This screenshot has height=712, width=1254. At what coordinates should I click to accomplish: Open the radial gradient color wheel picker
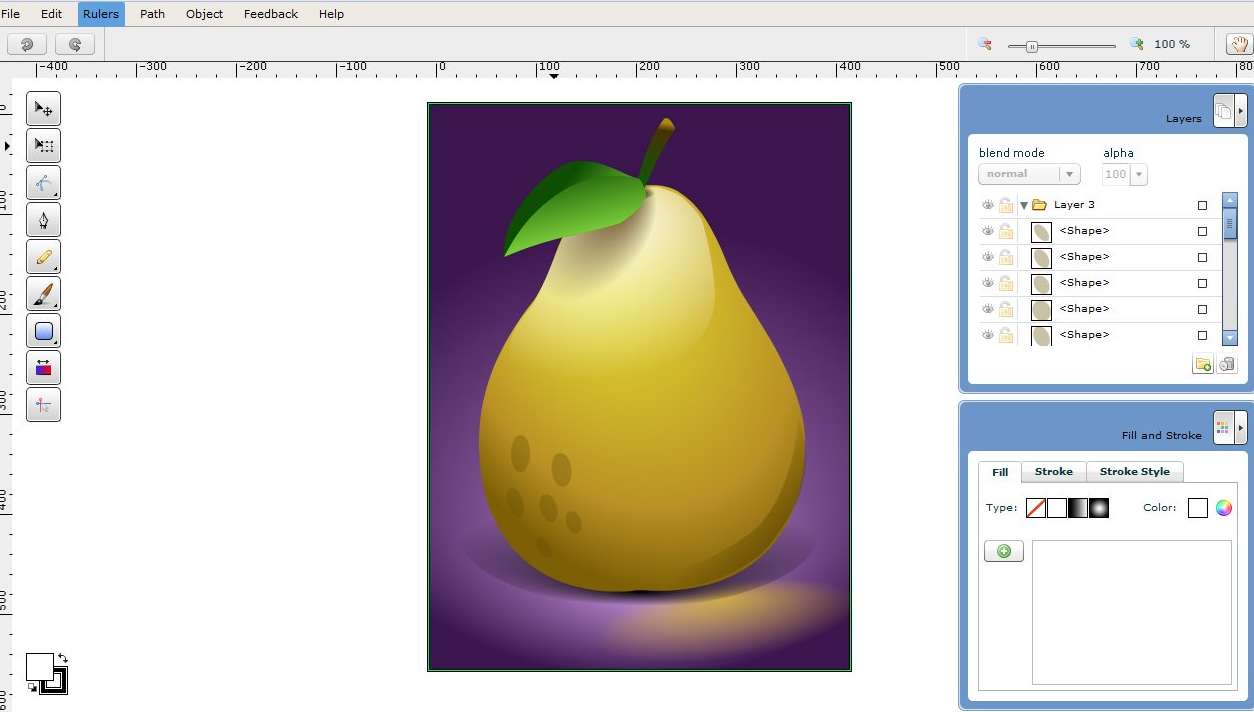pos(1223,508)
